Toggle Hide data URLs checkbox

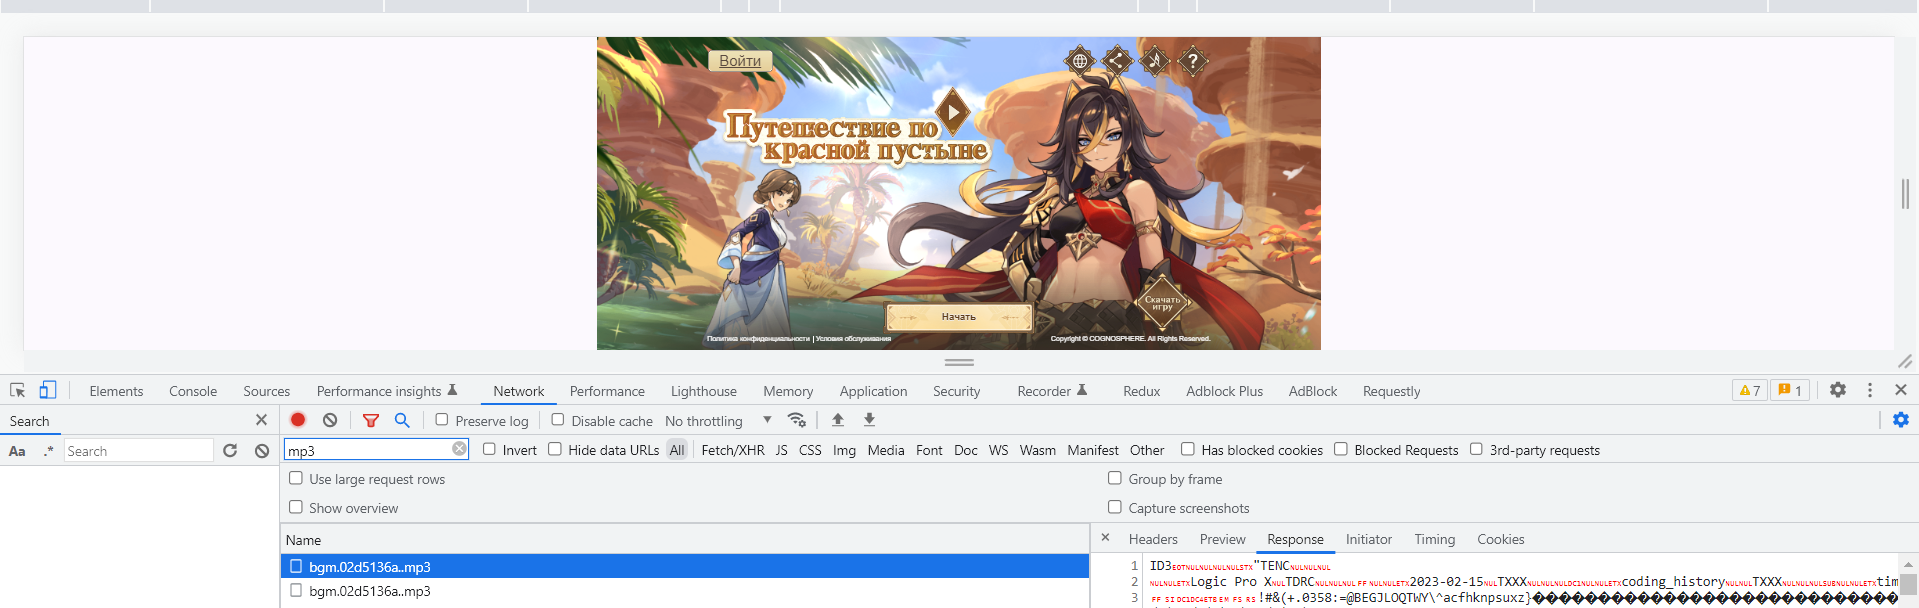coord(555,449)
